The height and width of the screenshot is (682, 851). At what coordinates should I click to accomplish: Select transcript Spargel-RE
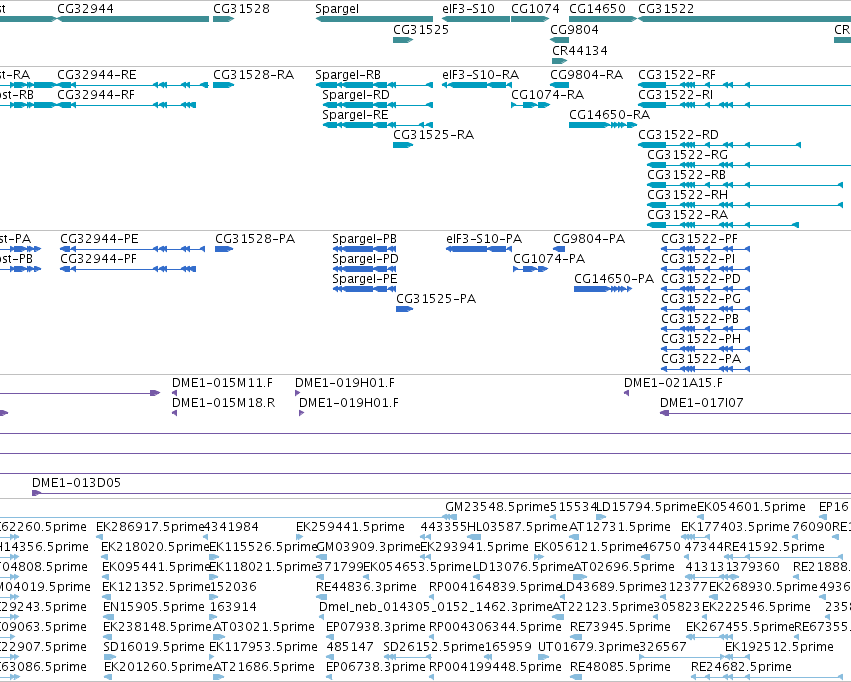coord(355,114)
